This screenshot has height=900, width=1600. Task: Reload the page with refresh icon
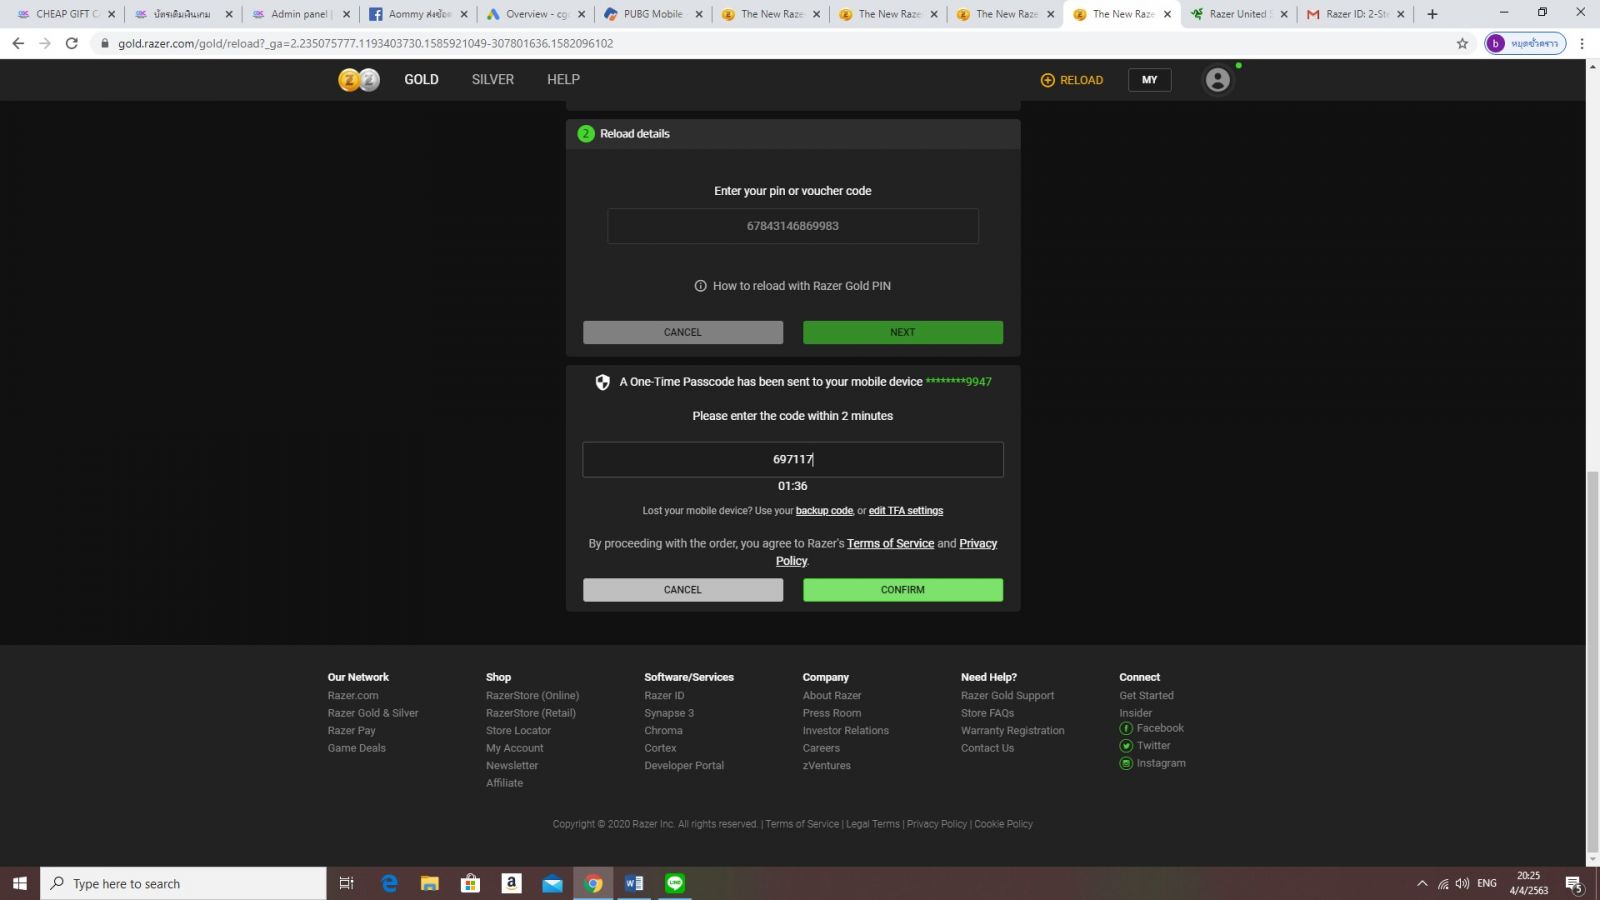pyautogui.click(x=72, y=43)
